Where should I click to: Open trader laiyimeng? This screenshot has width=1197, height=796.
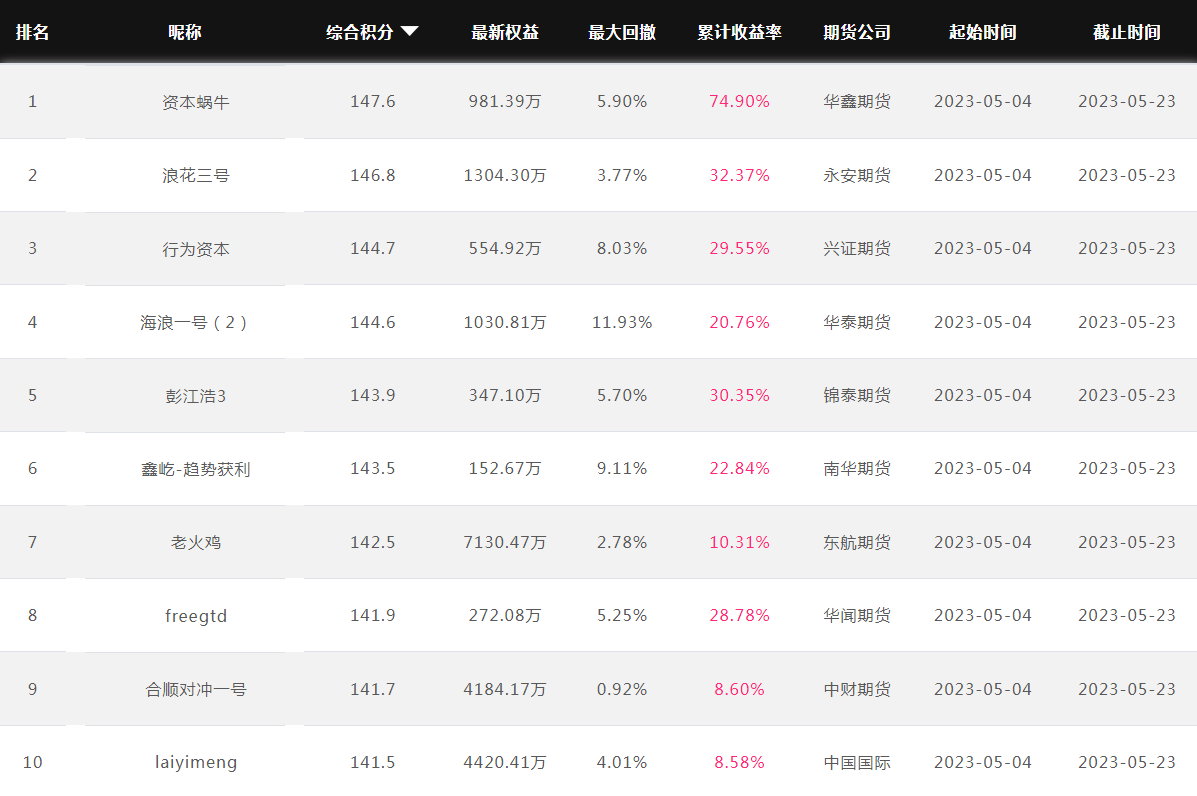click(195, 762)
